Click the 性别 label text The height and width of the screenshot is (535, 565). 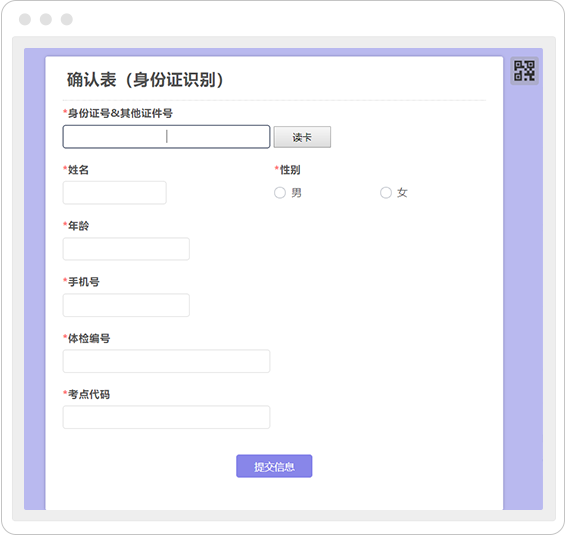pyautogui.click(x=290, y=170)
